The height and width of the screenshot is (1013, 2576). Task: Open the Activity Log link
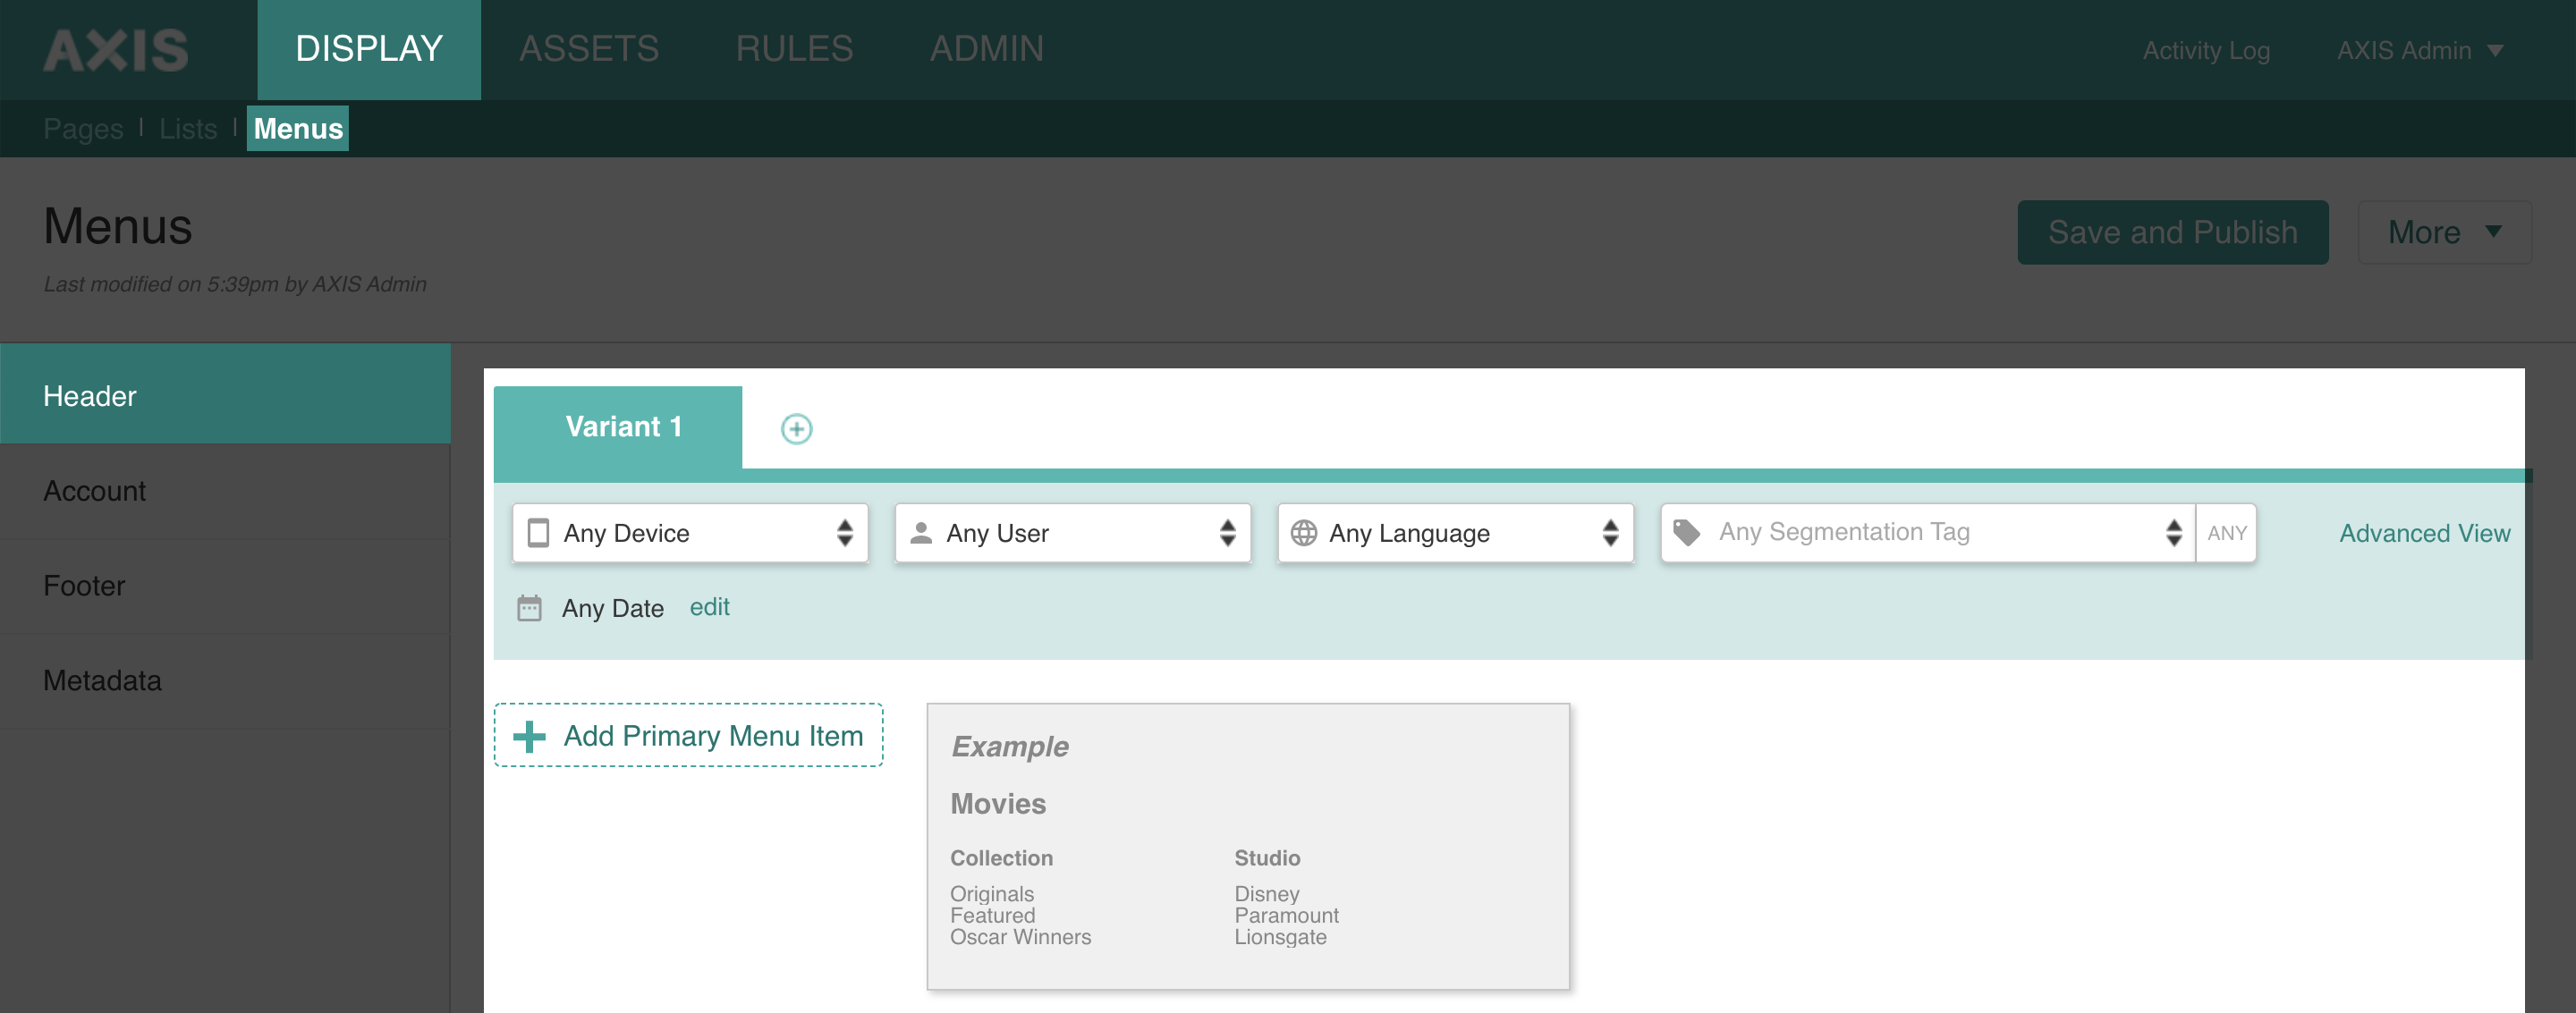pyautogui.click(x=2206, y=50)
